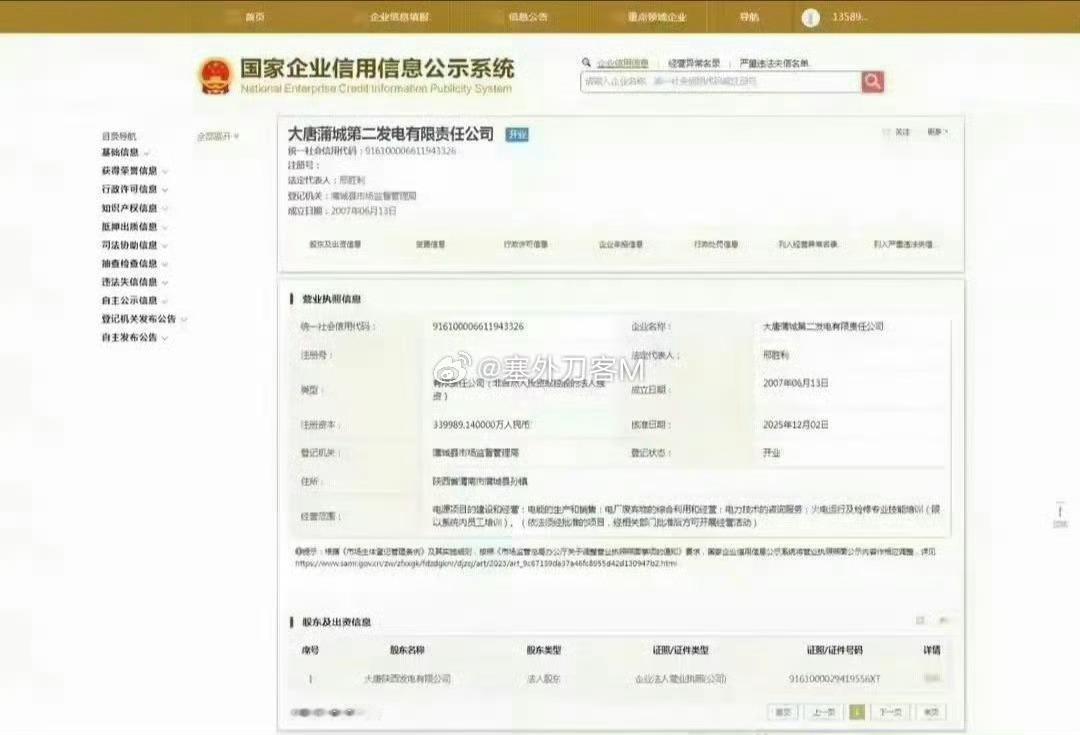Click the red search magnifier button

(x=873, y=82)
